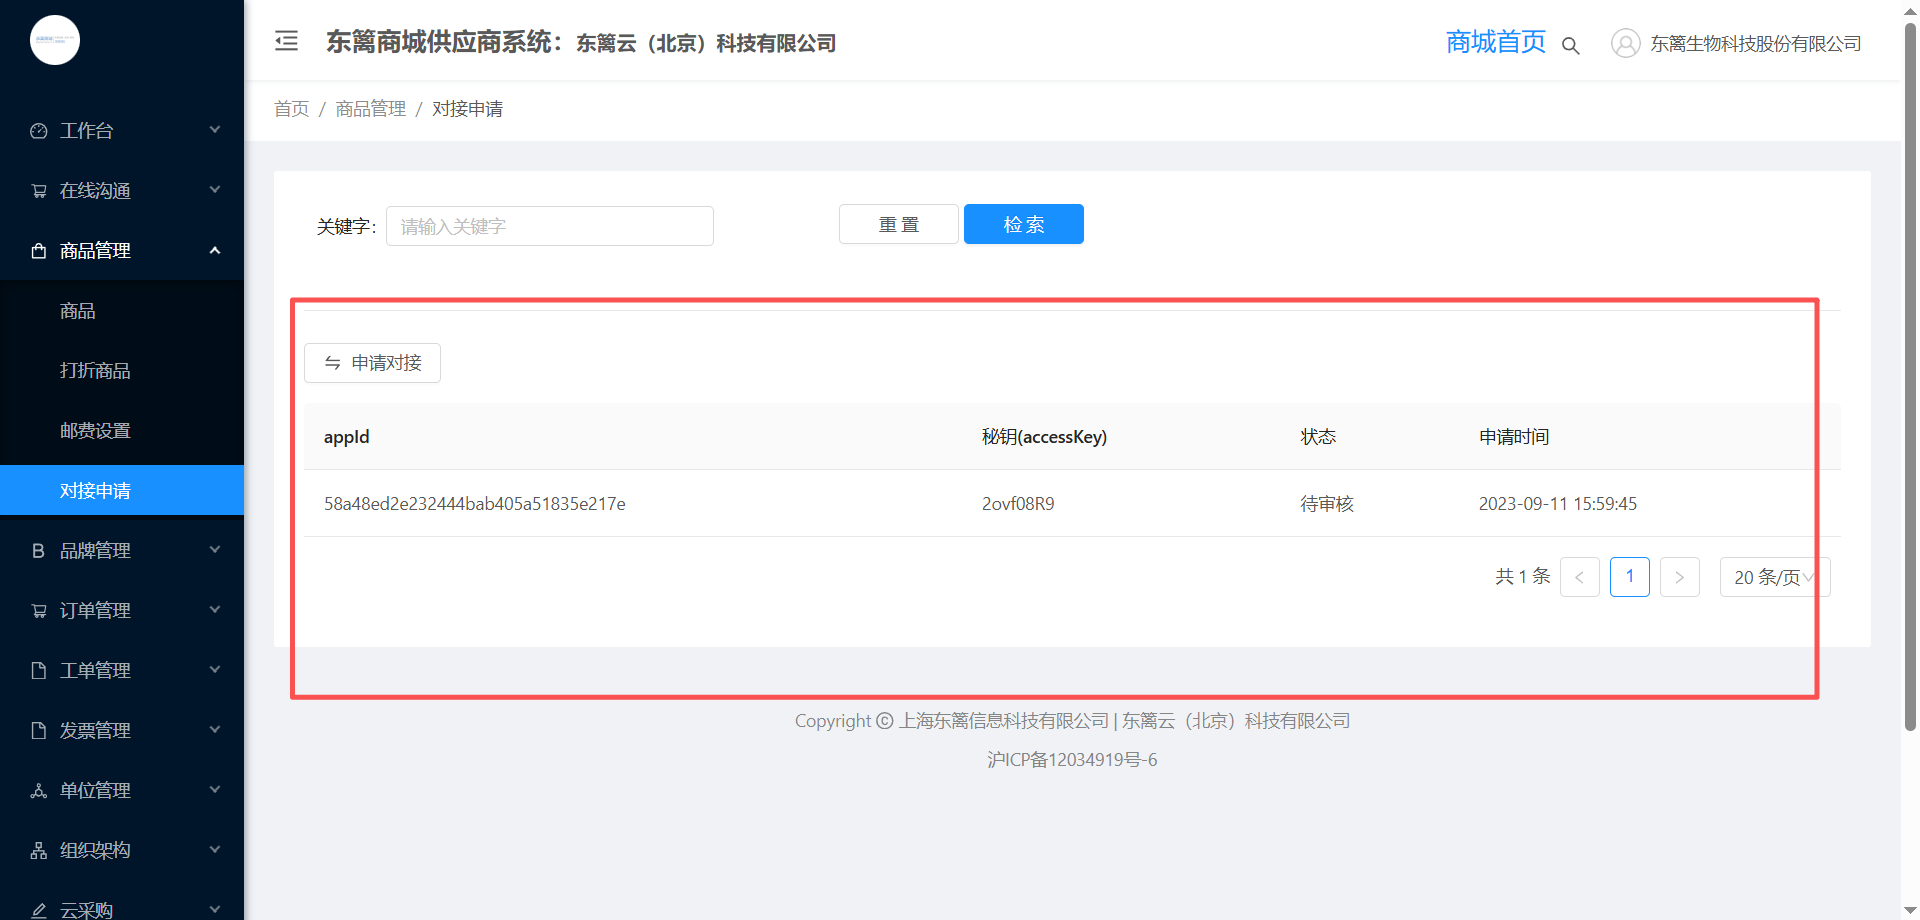The height and width of the screenshot is (920, 1920).
Task: Click the search magnifier icon in header
Action: coord(1571,46)
